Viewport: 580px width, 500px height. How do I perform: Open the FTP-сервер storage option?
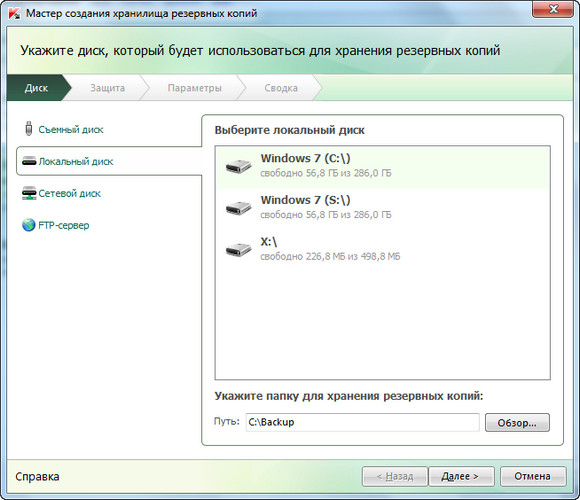pos(64,225)
